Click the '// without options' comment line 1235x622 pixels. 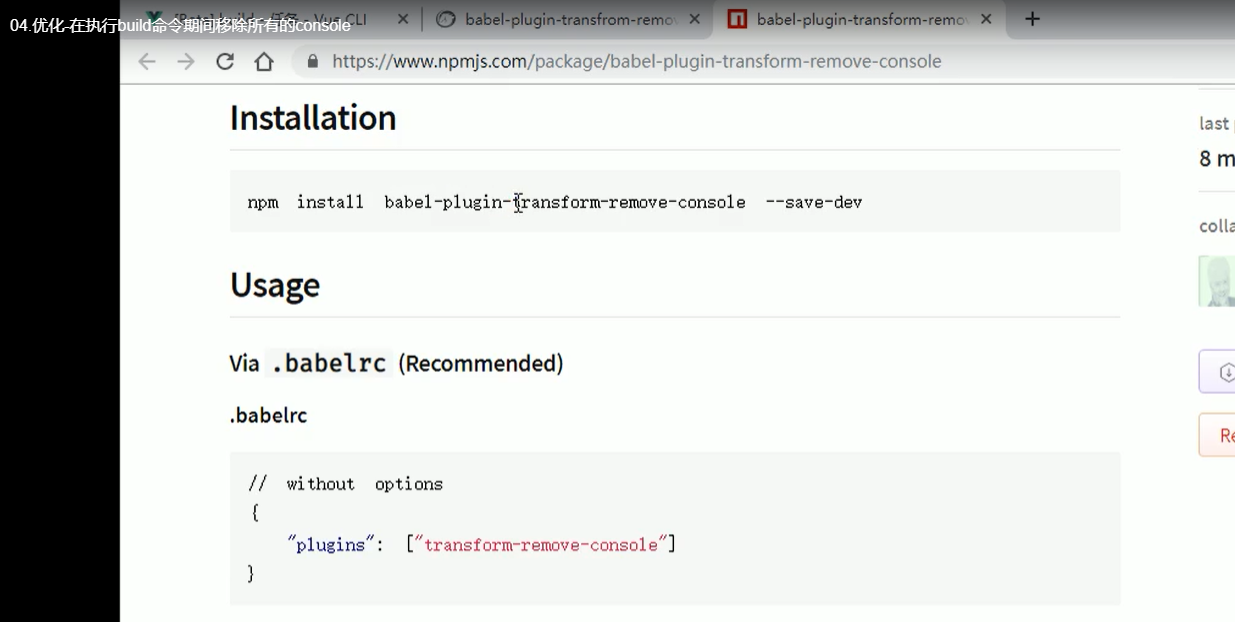pyautogui.click(x=345, y=484)
